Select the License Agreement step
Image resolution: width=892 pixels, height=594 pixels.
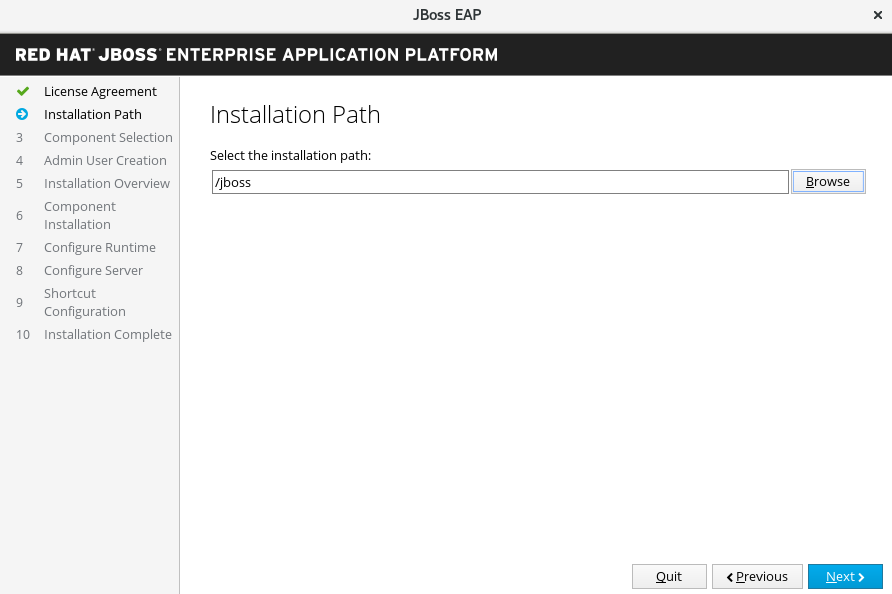(100, 92)
